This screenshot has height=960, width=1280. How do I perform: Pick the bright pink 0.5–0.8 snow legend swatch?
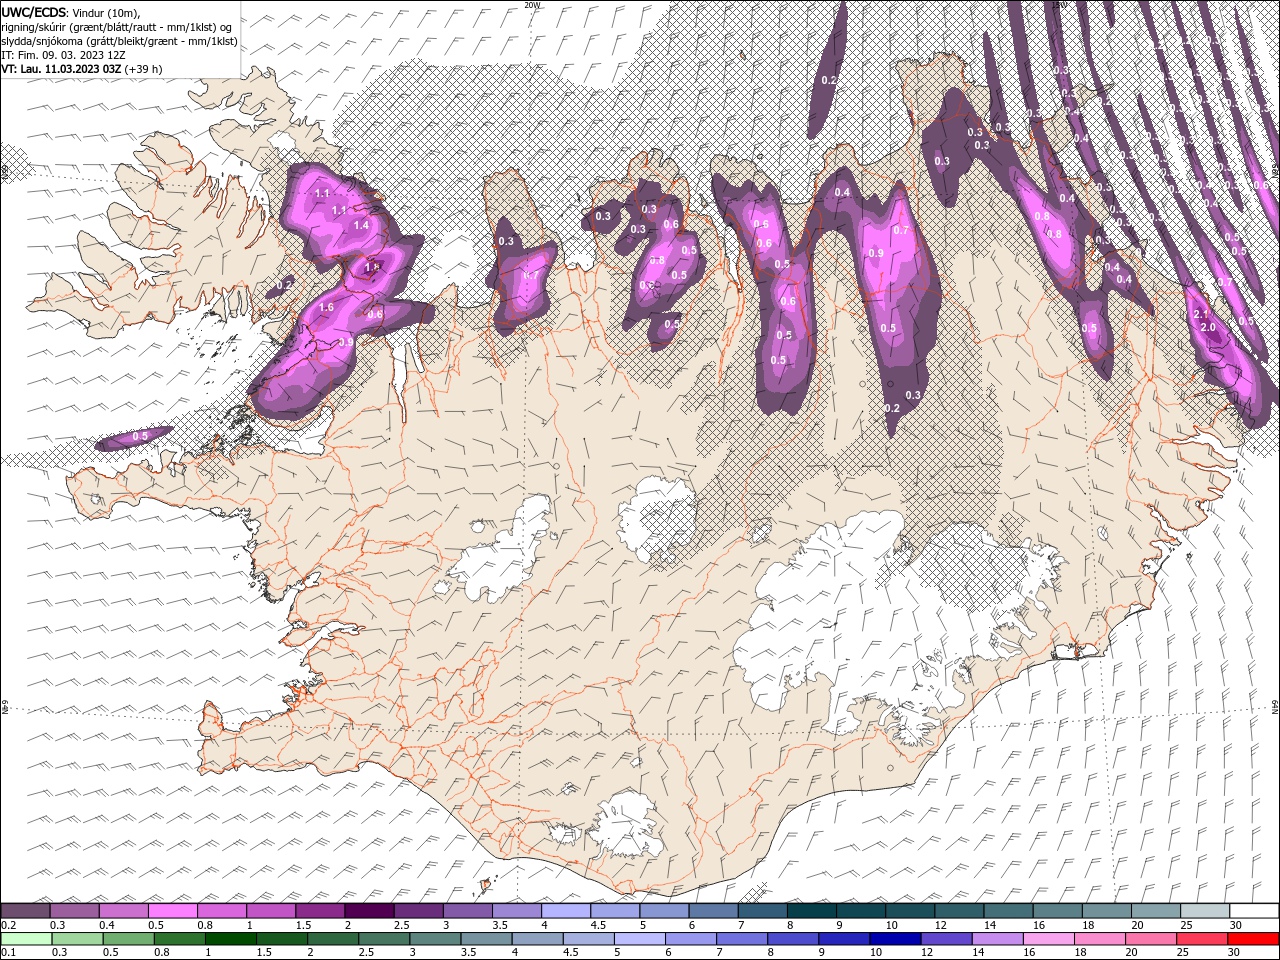coord(173,911)
